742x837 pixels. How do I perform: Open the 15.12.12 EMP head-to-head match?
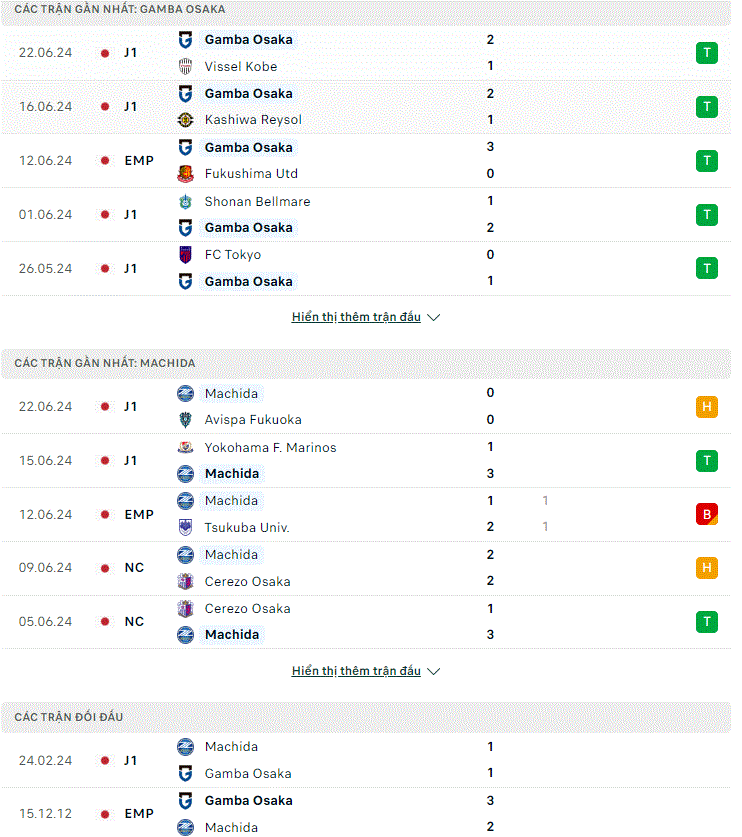point(366,814)
